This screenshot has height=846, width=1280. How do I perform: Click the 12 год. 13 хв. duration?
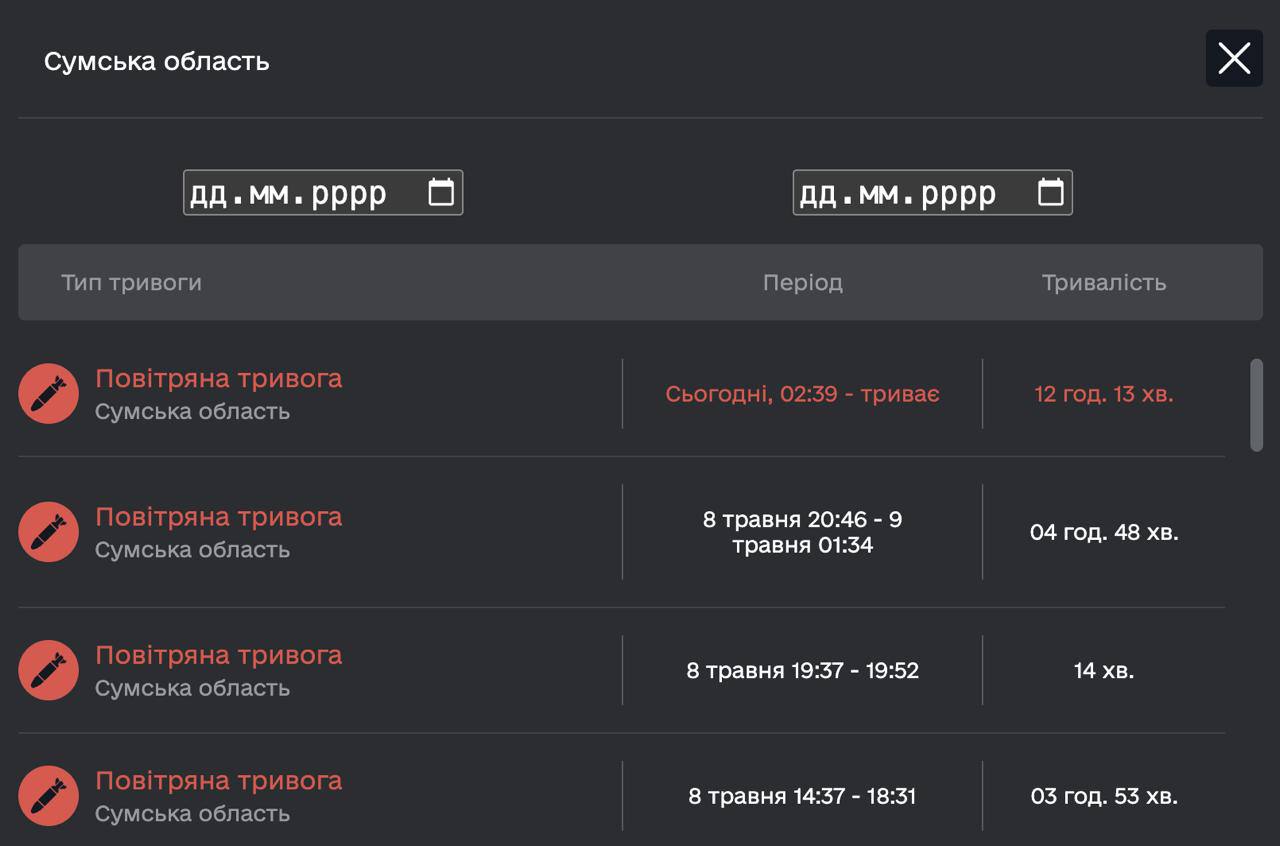pos(1104,394)
